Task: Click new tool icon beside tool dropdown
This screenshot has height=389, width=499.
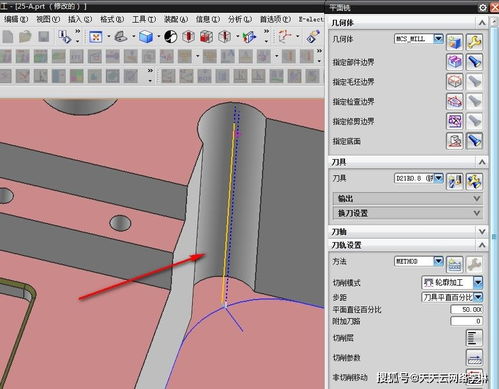Action: pos(455,181)
